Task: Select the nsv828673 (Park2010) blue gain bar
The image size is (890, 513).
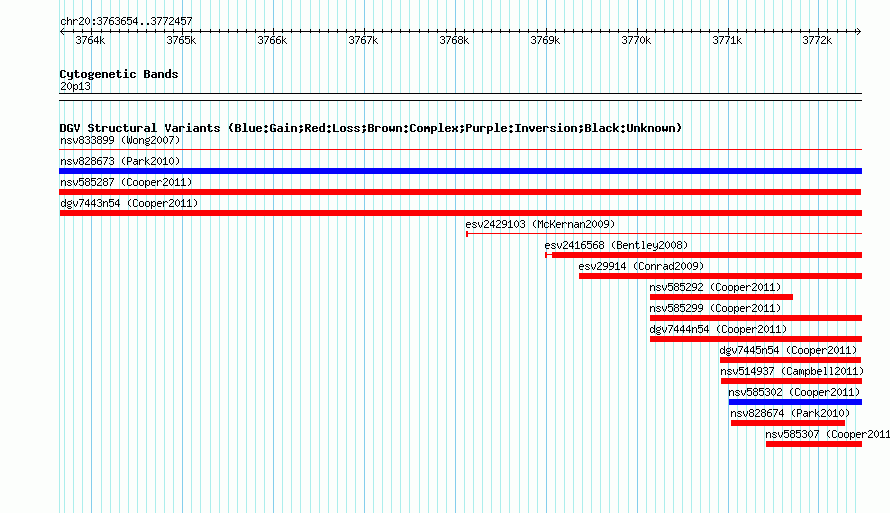Action: pos(460,171)
